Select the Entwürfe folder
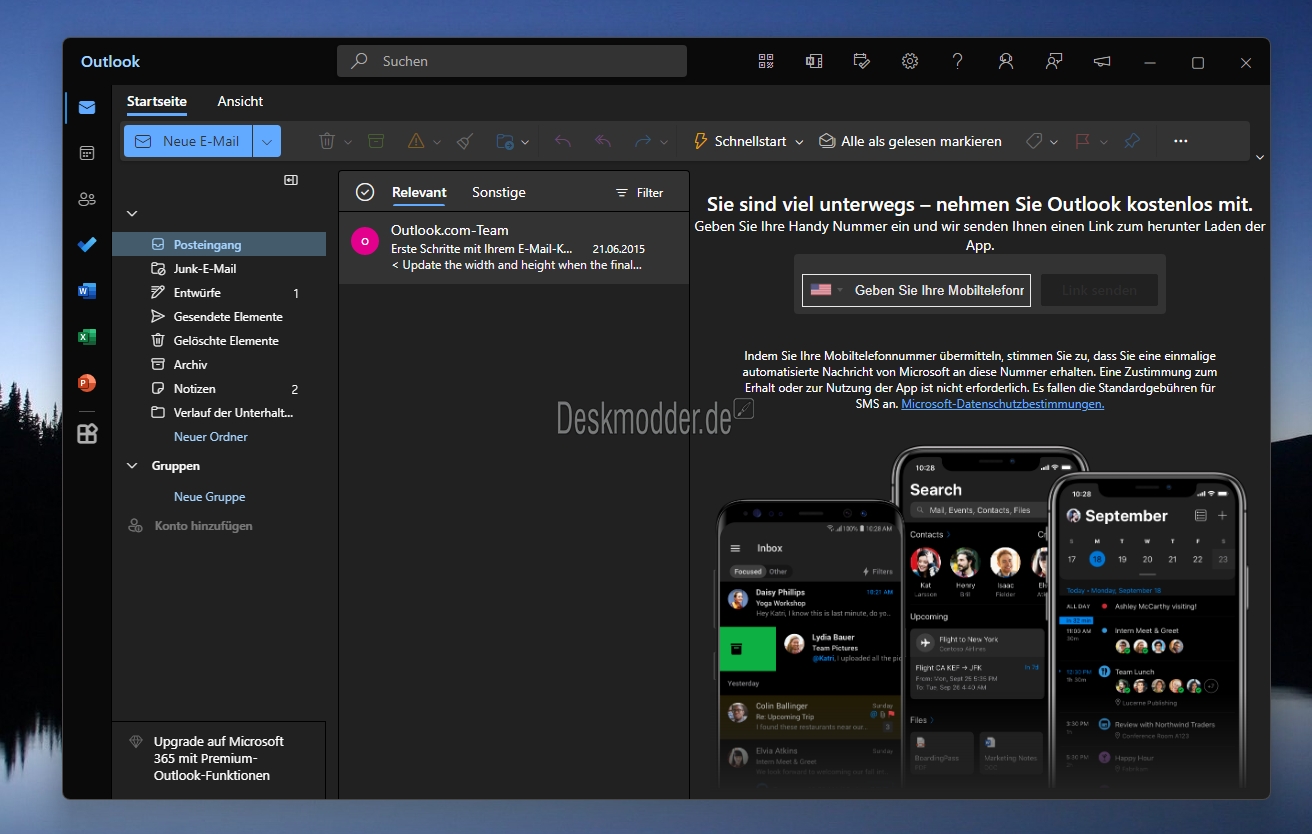This screenshot has height=834, width=1312. [x=219, y=292]
